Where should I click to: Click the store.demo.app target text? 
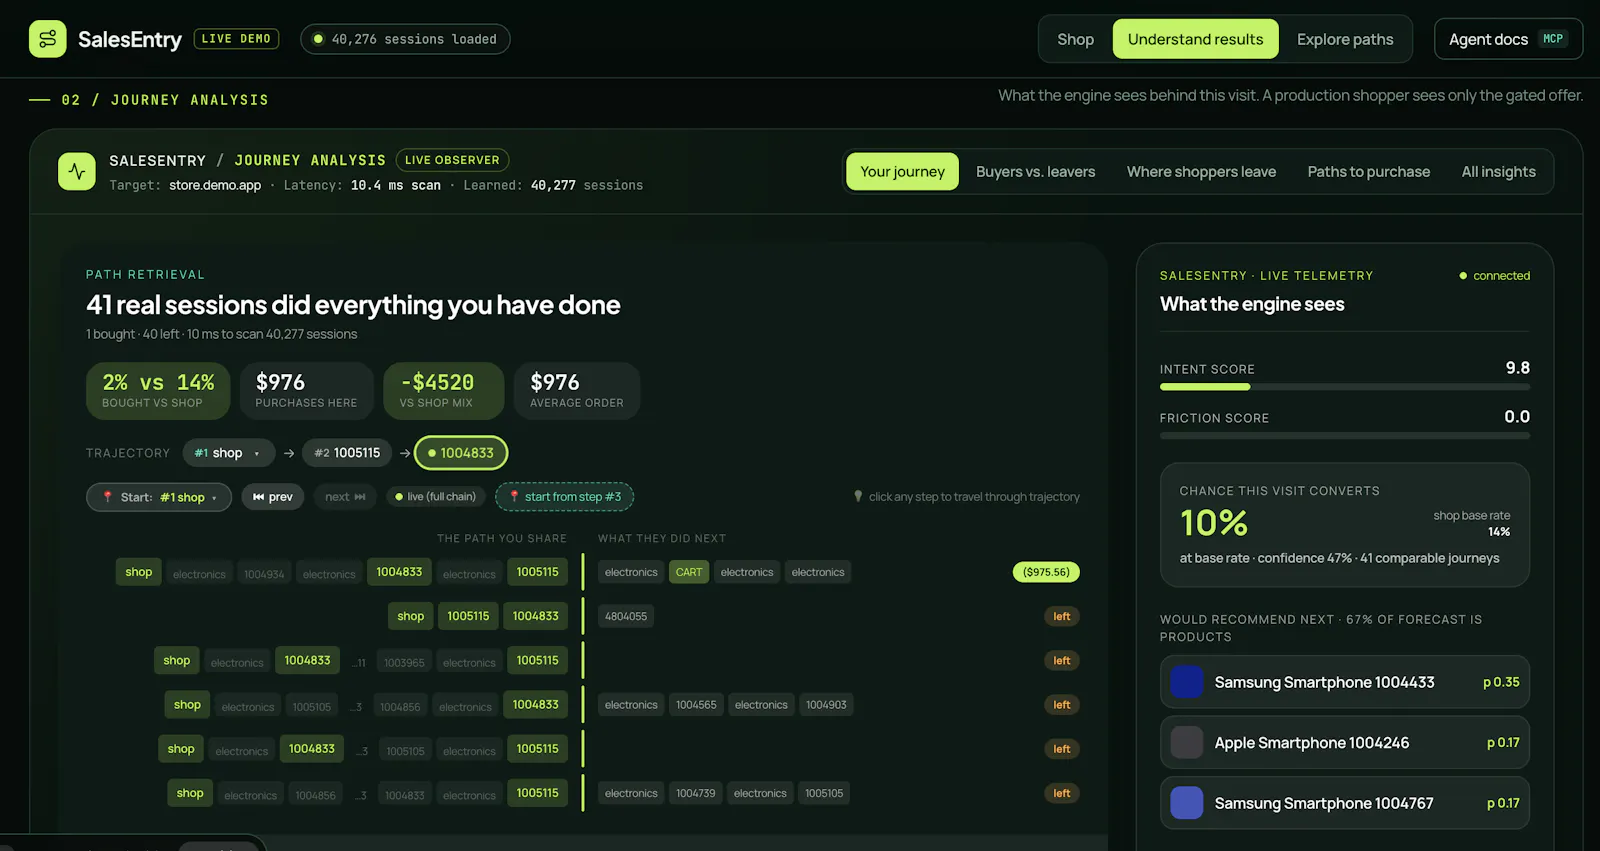tap(215, 185)
